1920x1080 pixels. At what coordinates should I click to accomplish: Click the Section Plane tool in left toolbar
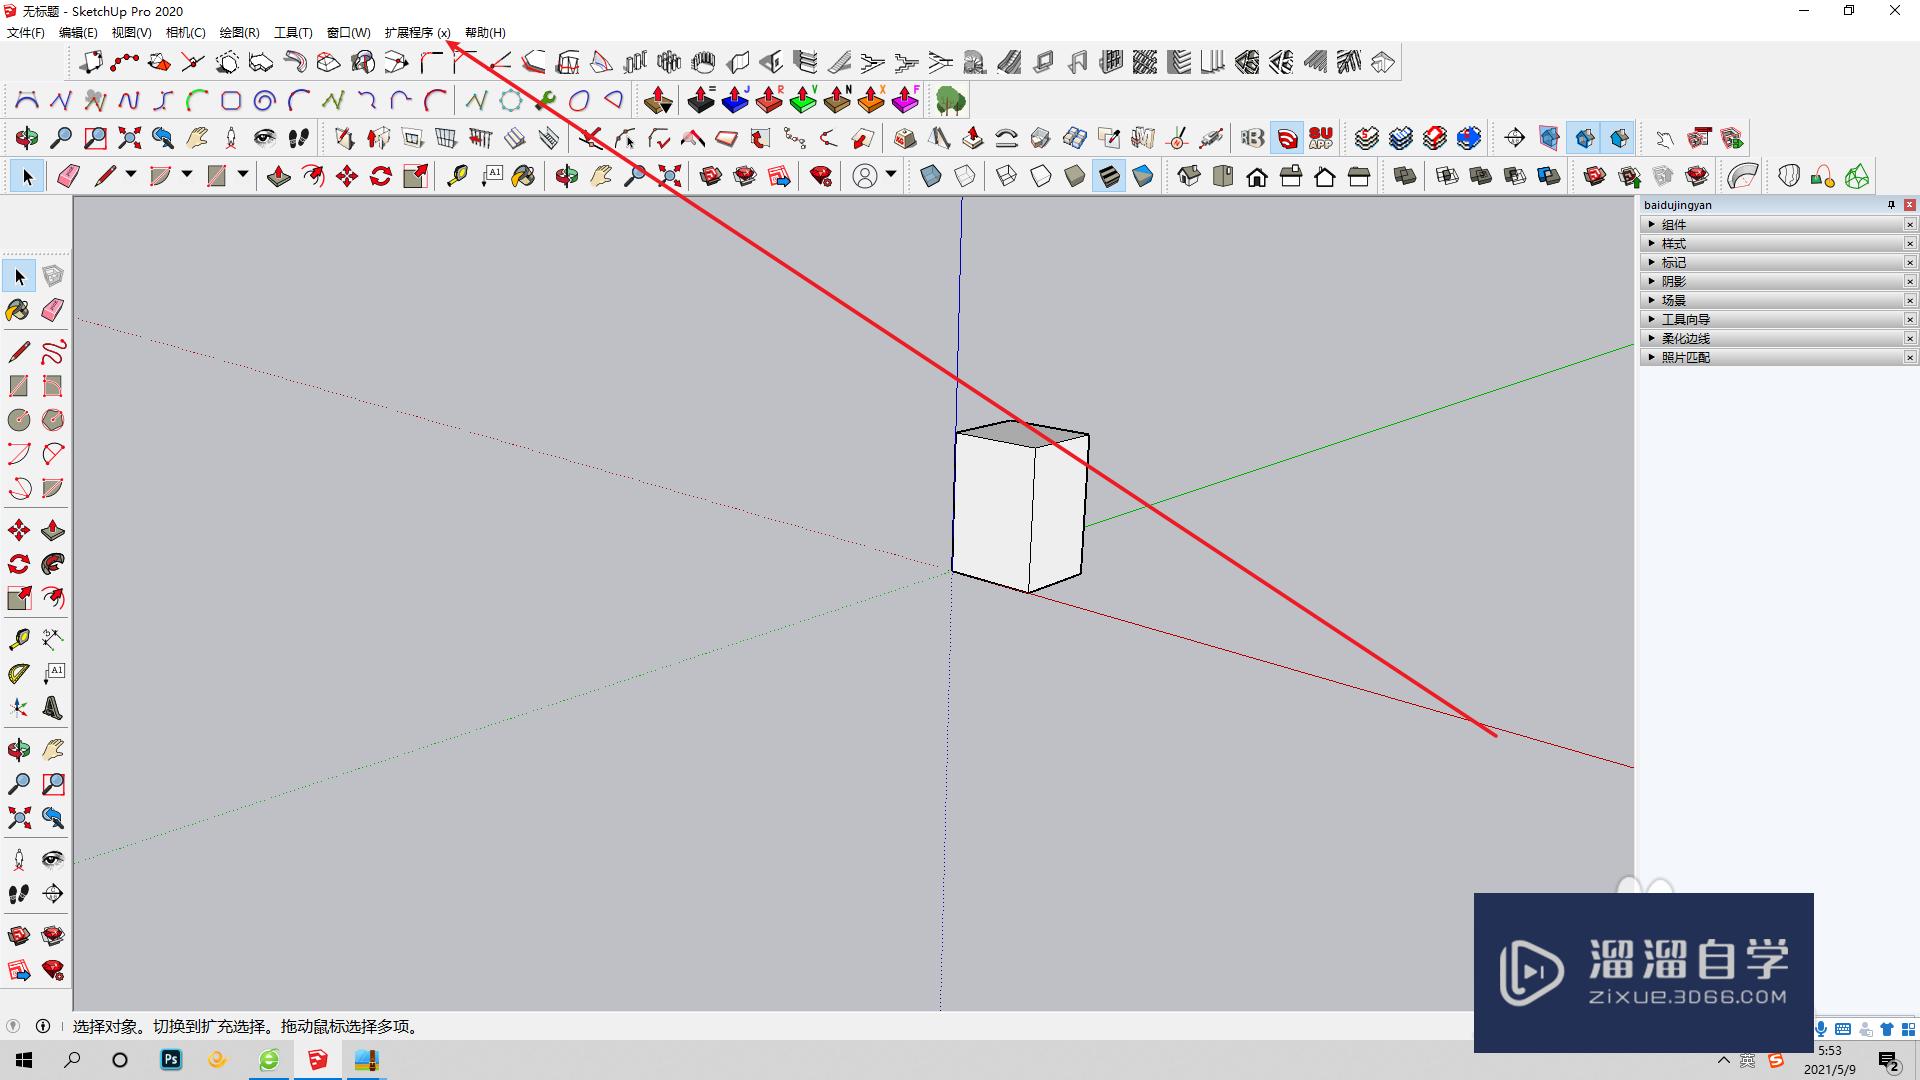coord(53,894)
